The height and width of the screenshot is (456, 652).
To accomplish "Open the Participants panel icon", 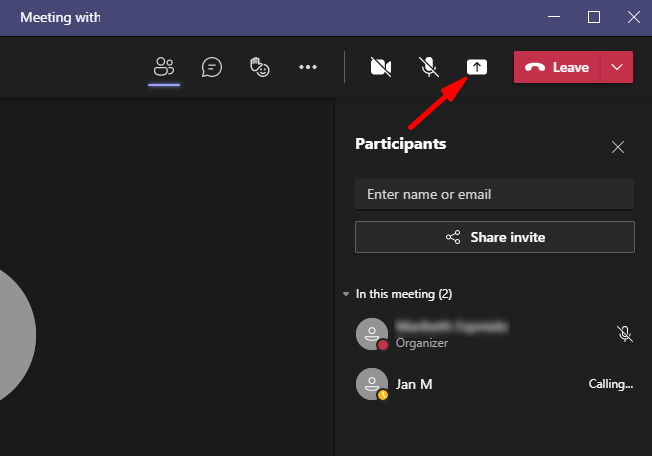I will click(x=164, y=67).
